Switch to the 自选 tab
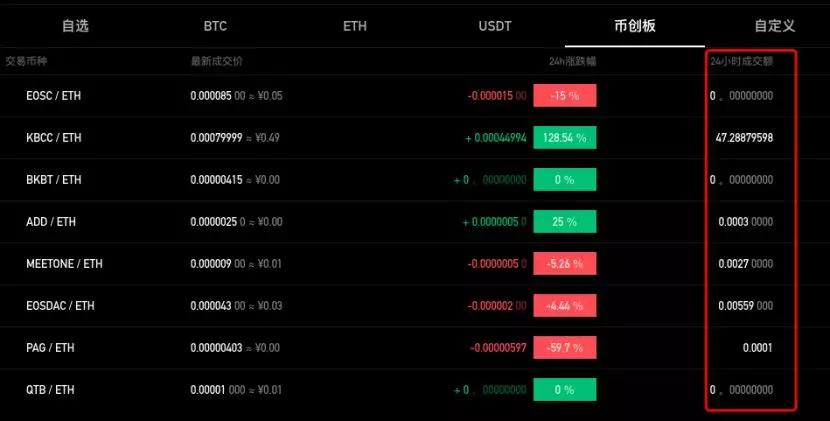Screen dimensions: 830x421 (75, 26)
